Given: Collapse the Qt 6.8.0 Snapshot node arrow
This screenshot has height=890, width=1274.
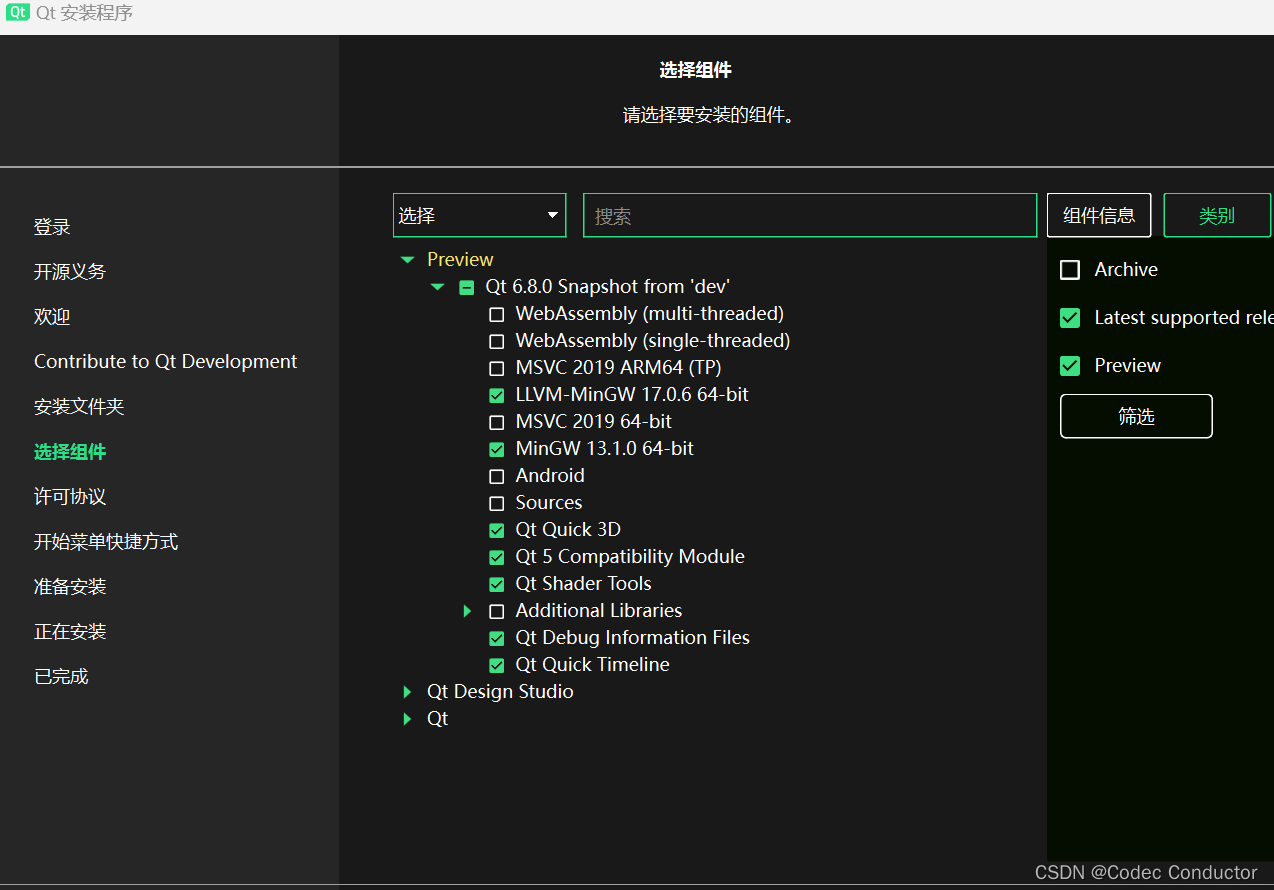Looking at the screenshot, I should tap(437, 287).
